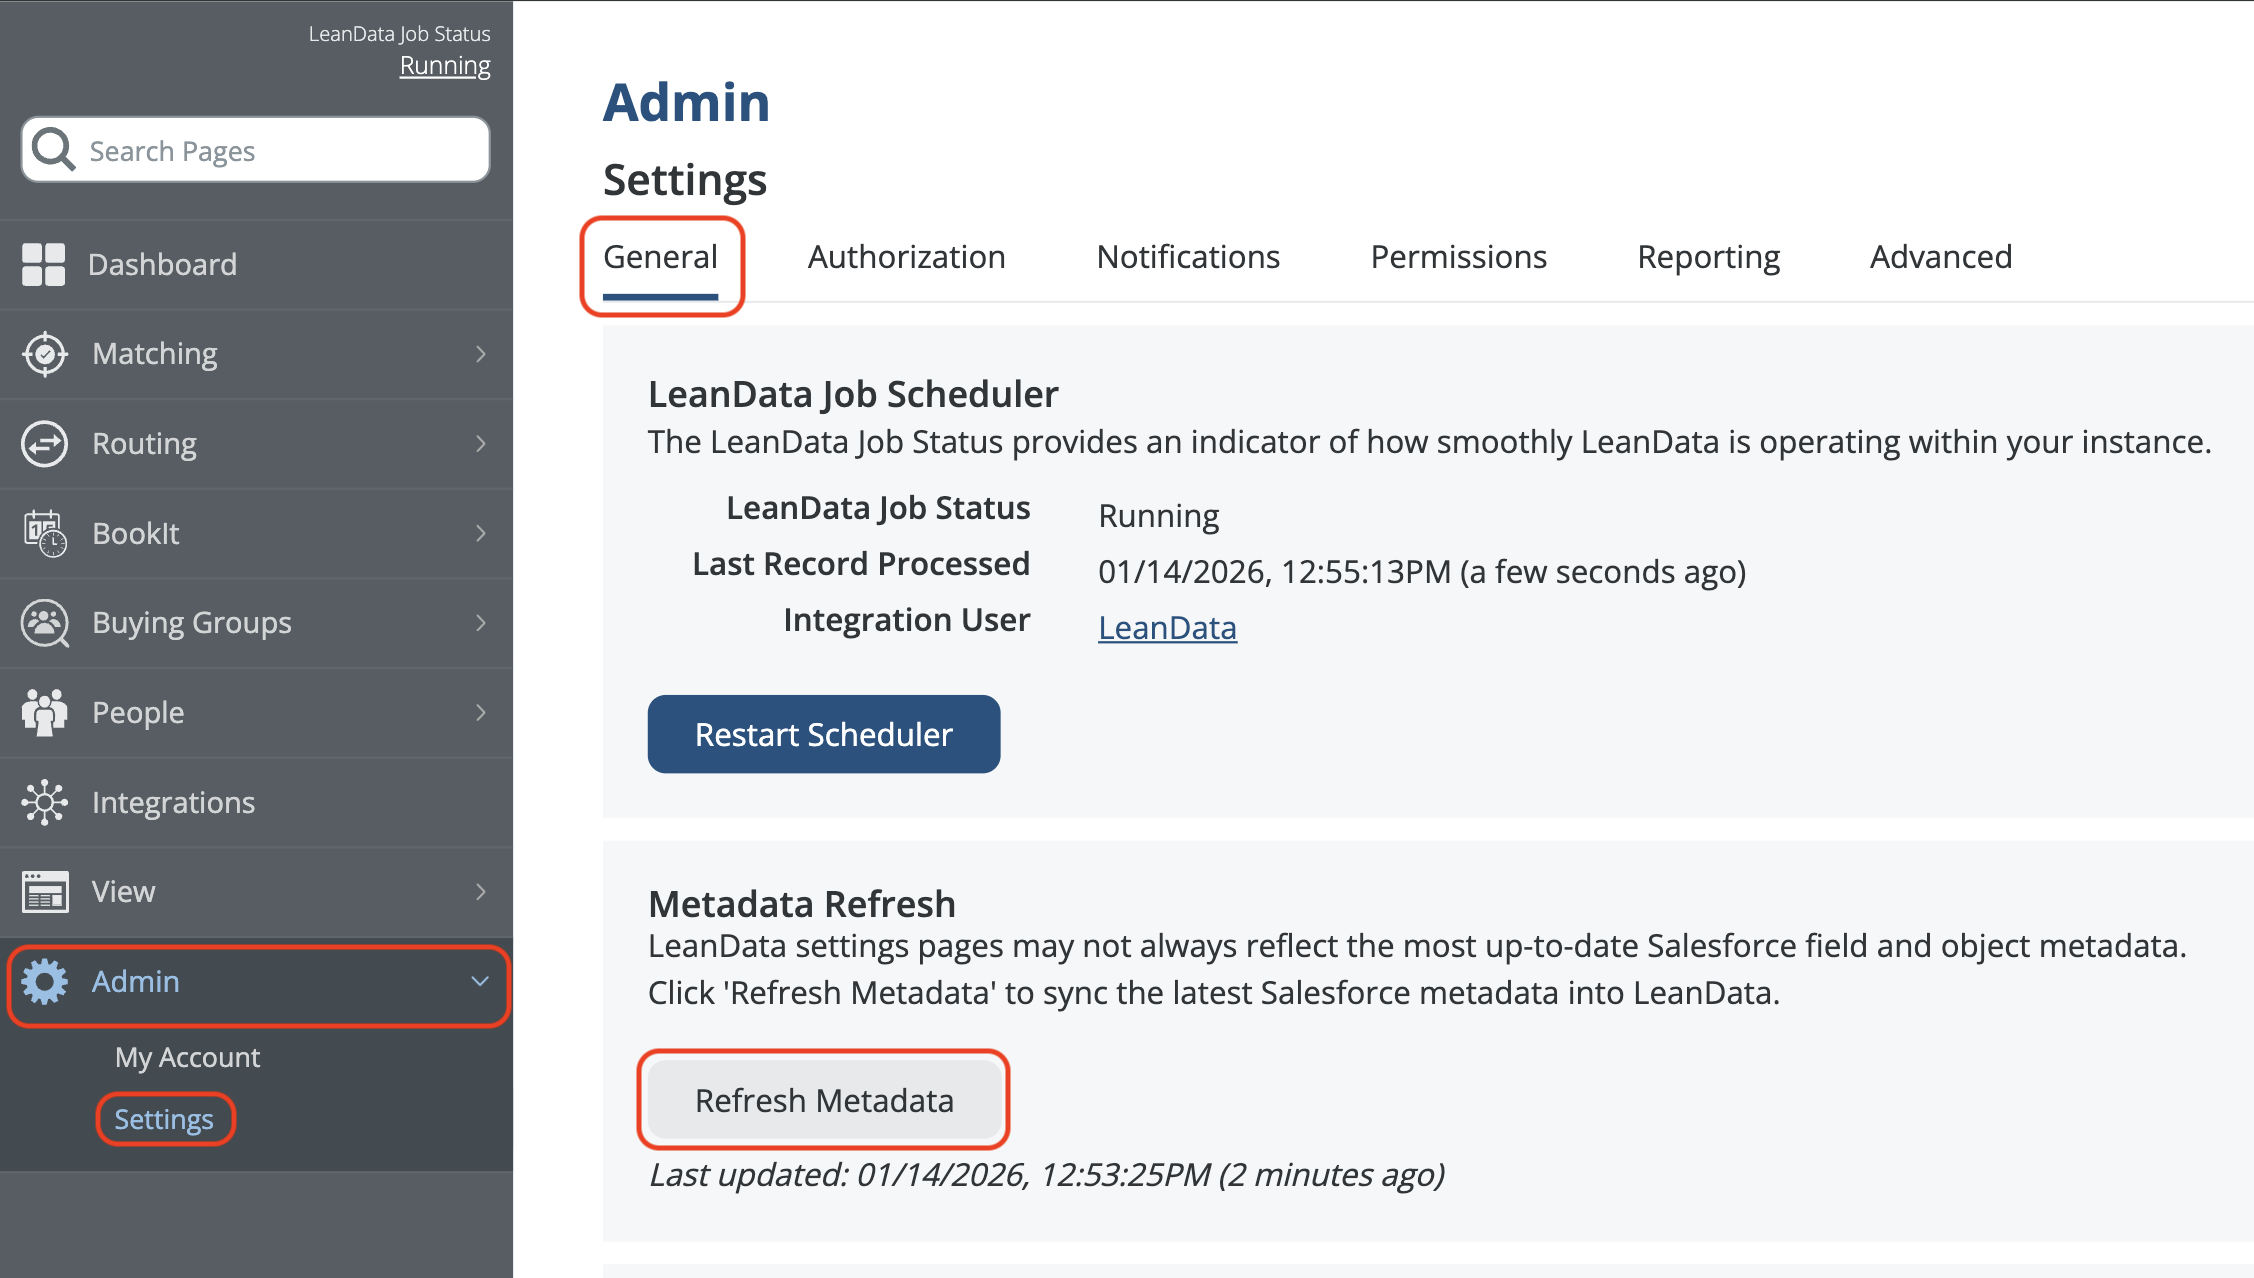Screen dimensions: 2254x1278
Task: Click the Routing arrows icon
Action: pyautogui.click(x=45, y=444)
